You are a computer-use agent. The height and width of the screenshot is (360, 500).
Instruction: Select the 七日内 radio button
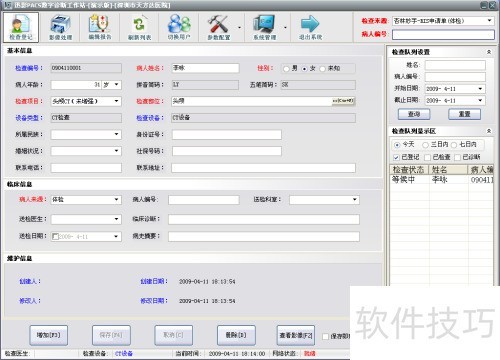click(454, 145)
